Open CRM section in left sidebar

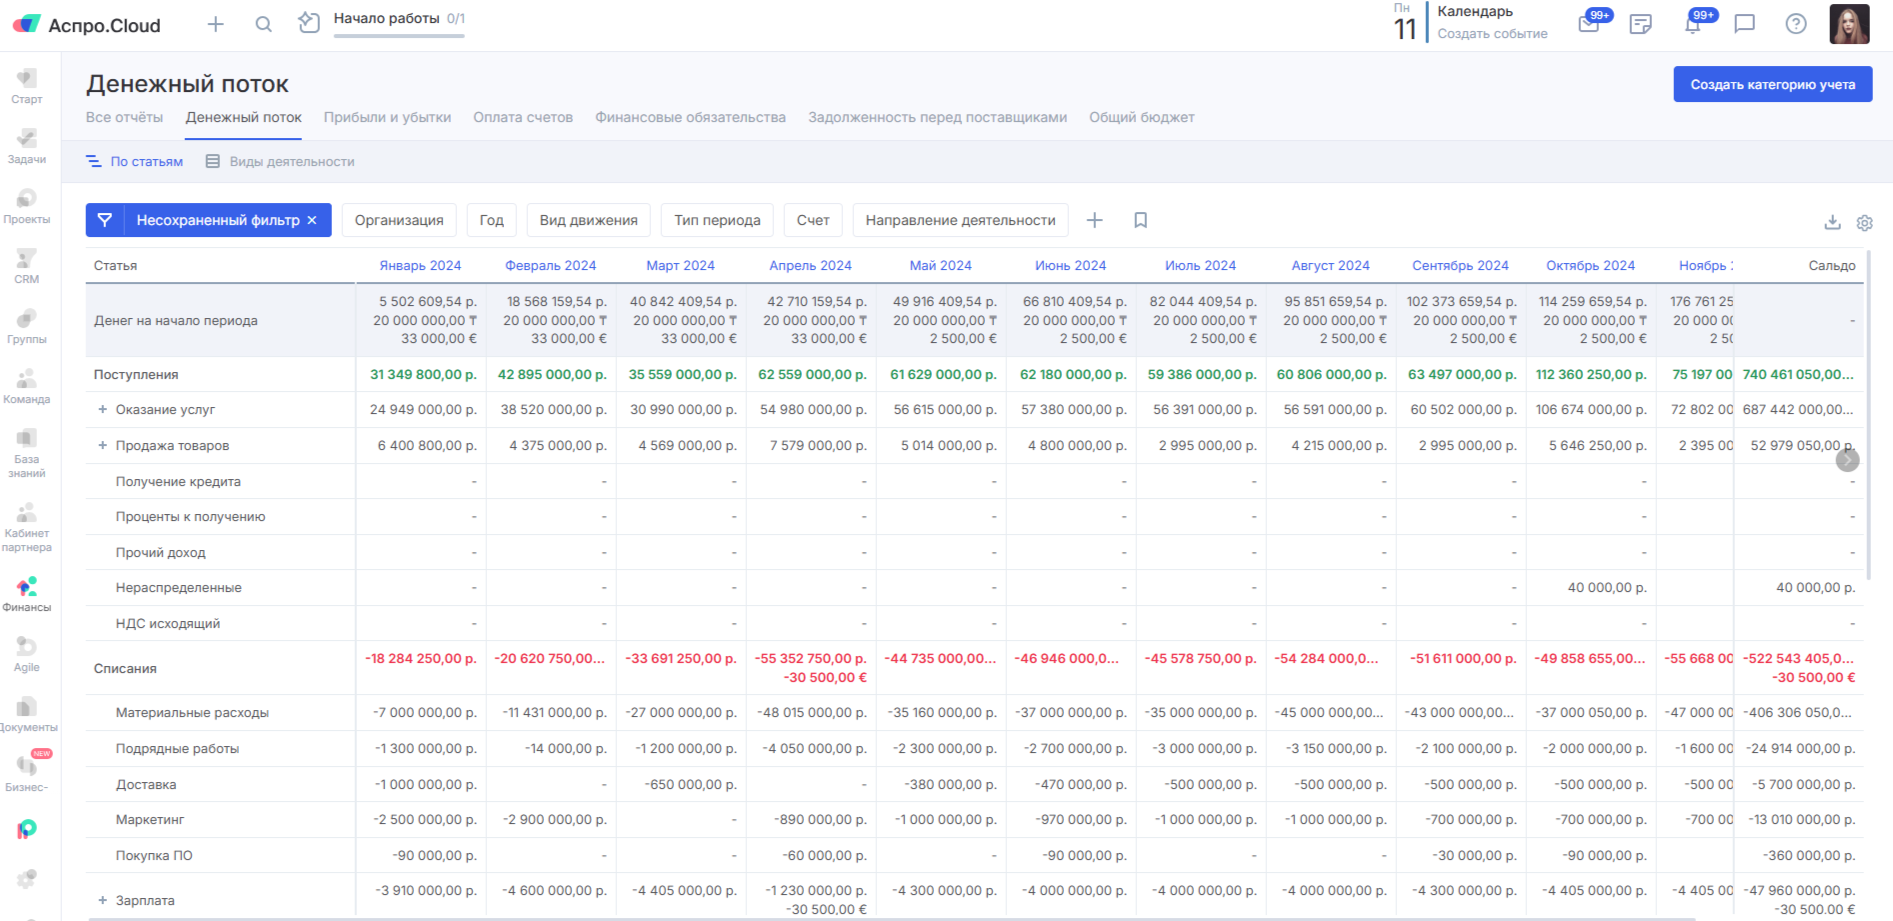pyautogui.click(x=27, y=266)
